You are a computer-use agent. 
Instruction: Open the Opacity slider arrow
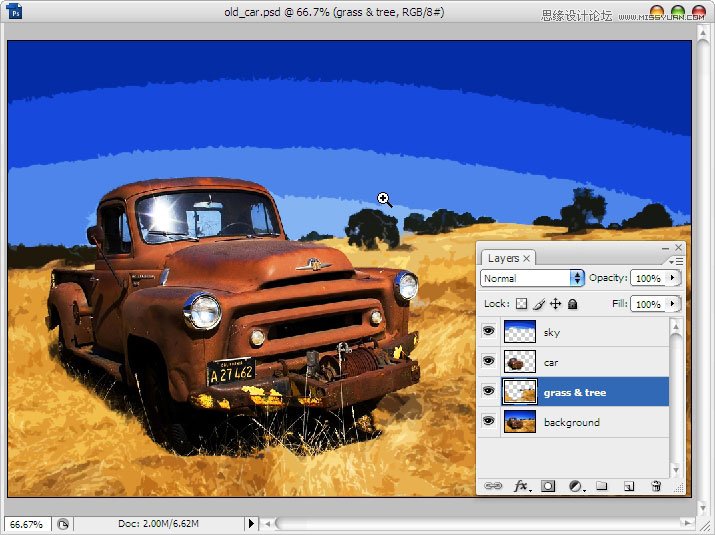673,277
